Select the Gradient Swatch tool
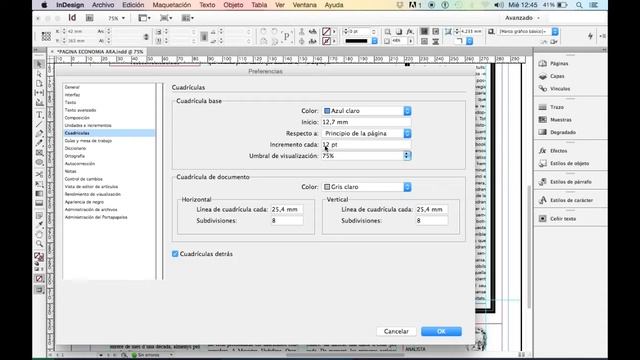This screenshot has height=360, width=640. click(x=39, y=193)
